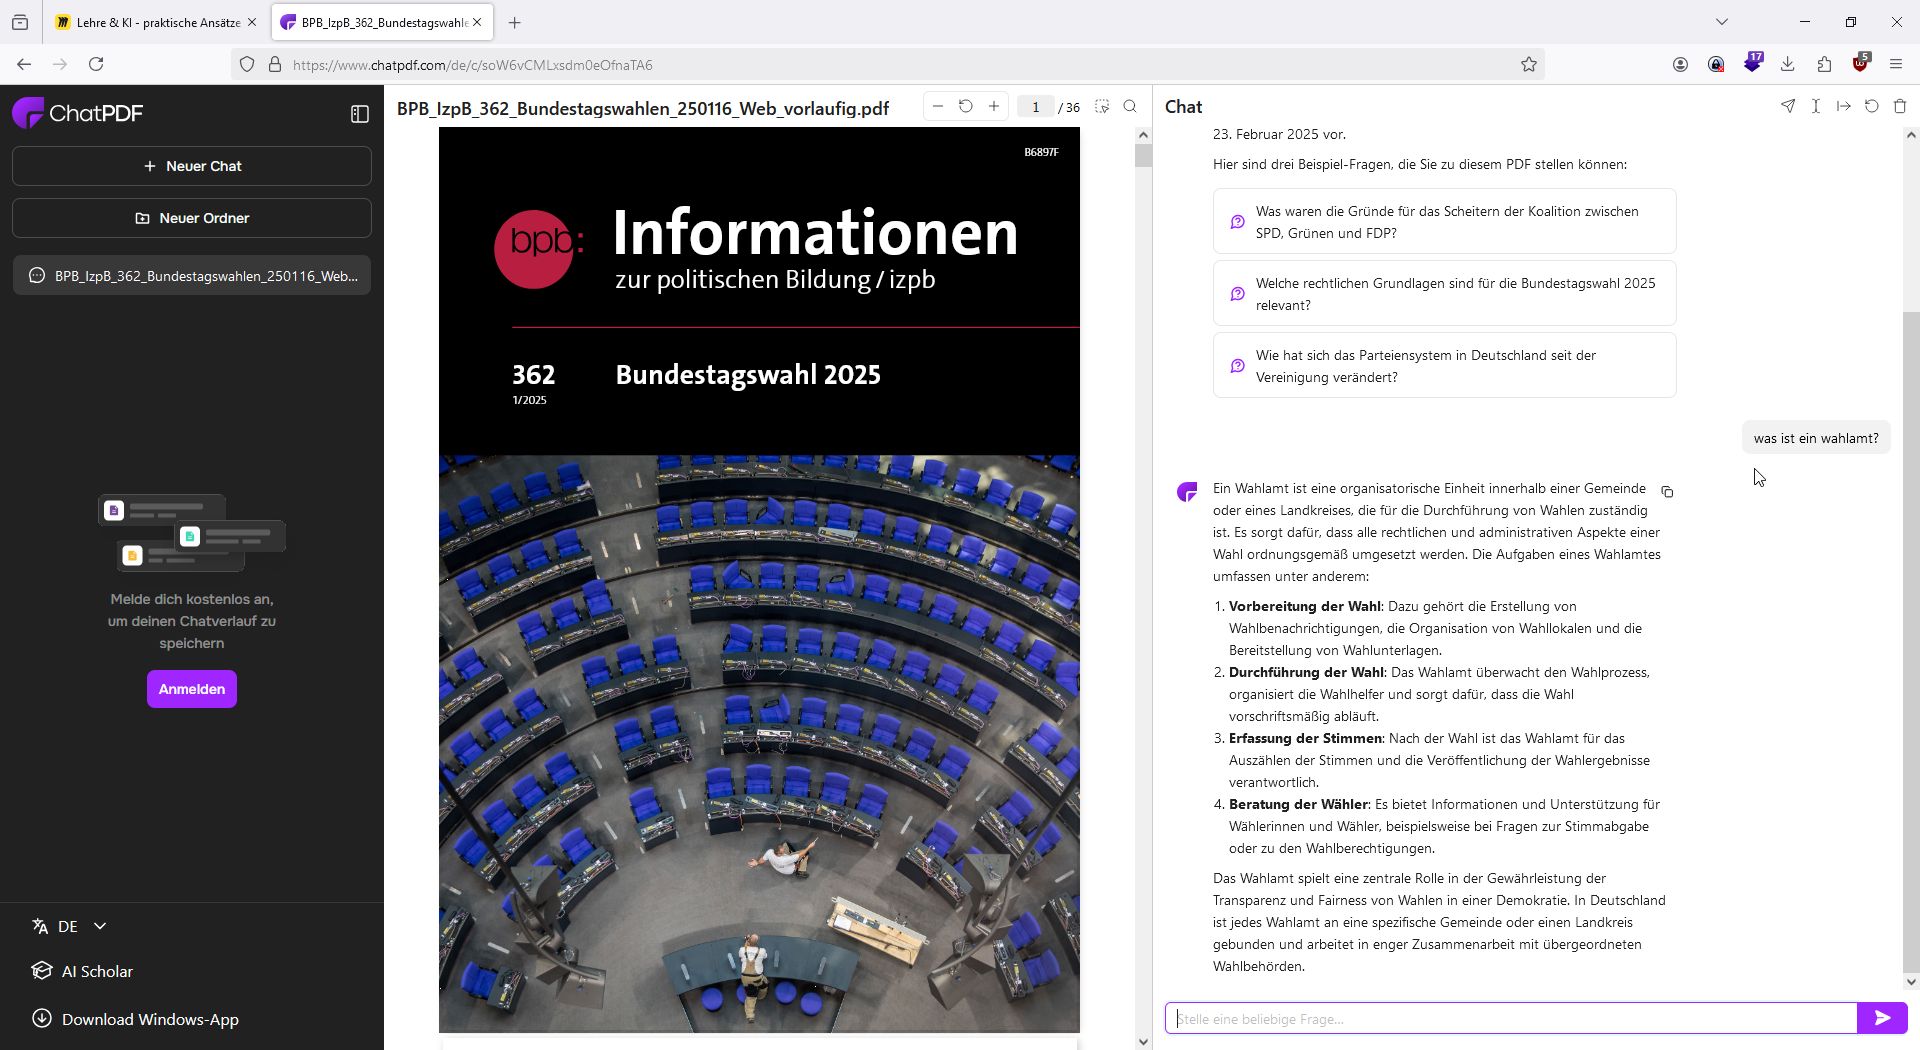Select the BPB_IzpB_362 browser tab
The height and width of the screenshot is (1050, 1920).
click(x=380, y=22)
